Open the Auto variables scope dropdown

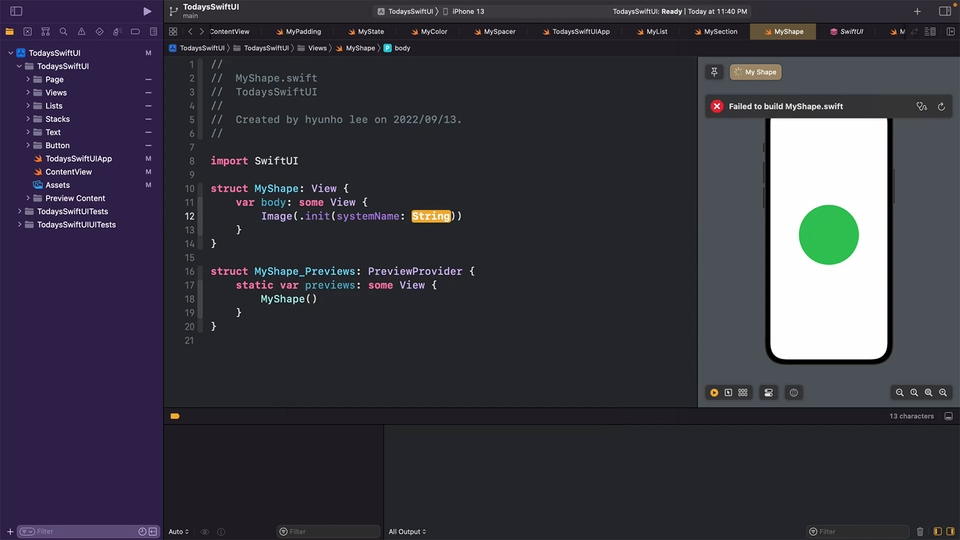tap(179, 531)
